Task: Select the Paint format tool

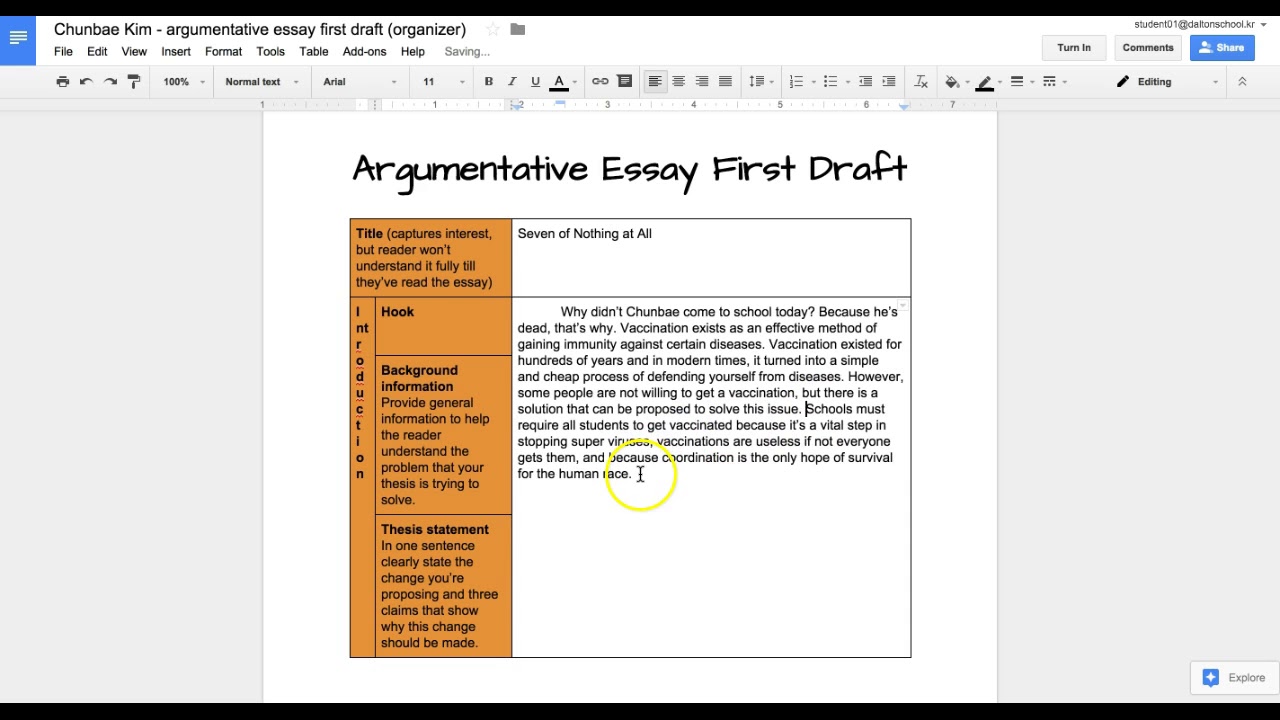Action: [134, 82]
